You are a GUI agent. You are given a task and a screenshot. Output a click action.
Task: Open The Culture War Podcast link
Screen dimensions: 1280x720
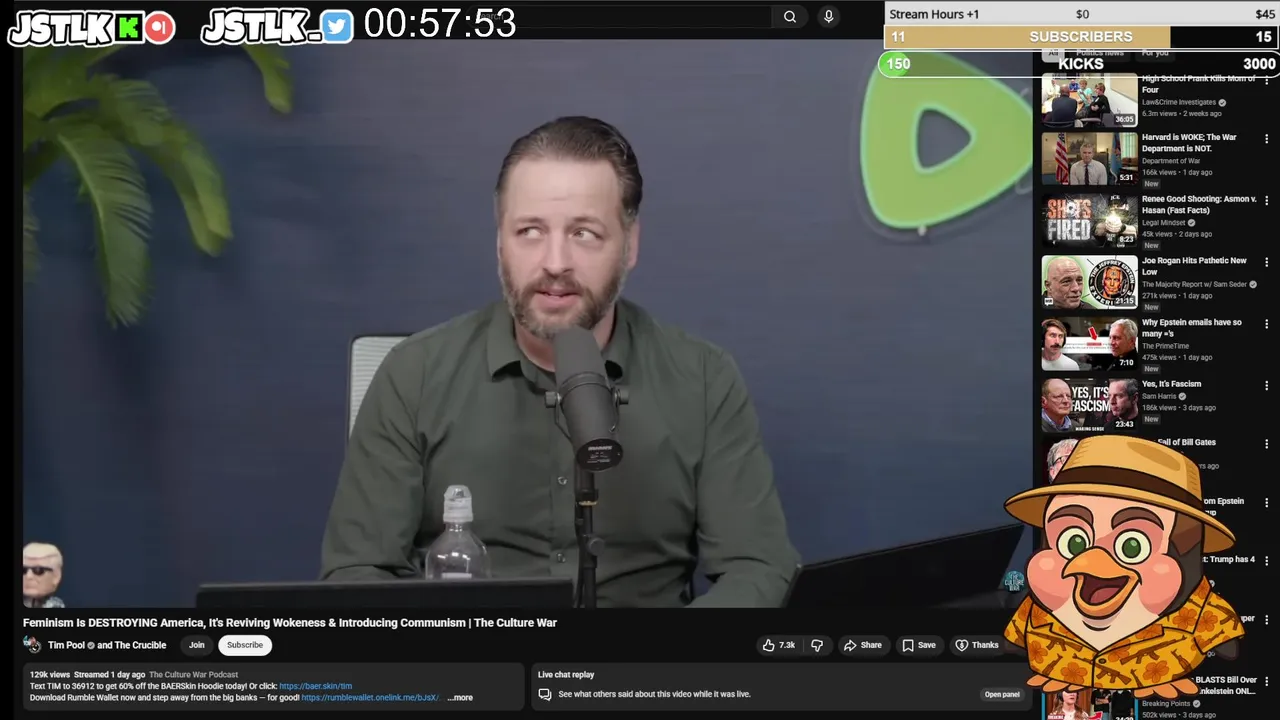coord(194,675)
